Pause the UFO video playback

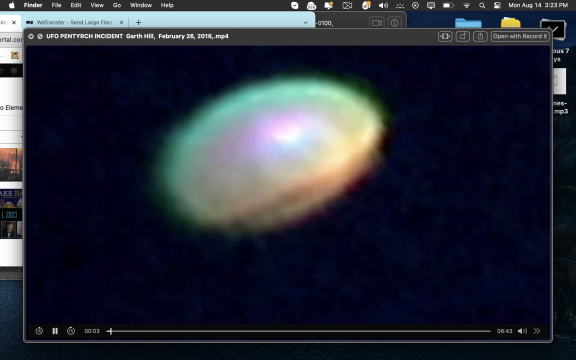pyautogui.click(x=55, y=331)
